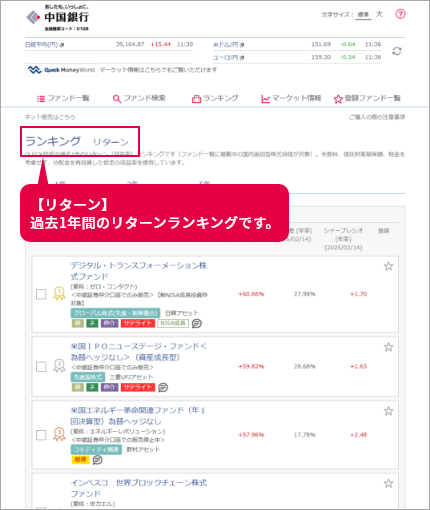Open デジタル・トランスフォーメーション株式ファンド details
The image size is (430, 510).
[x=139, y=271]
